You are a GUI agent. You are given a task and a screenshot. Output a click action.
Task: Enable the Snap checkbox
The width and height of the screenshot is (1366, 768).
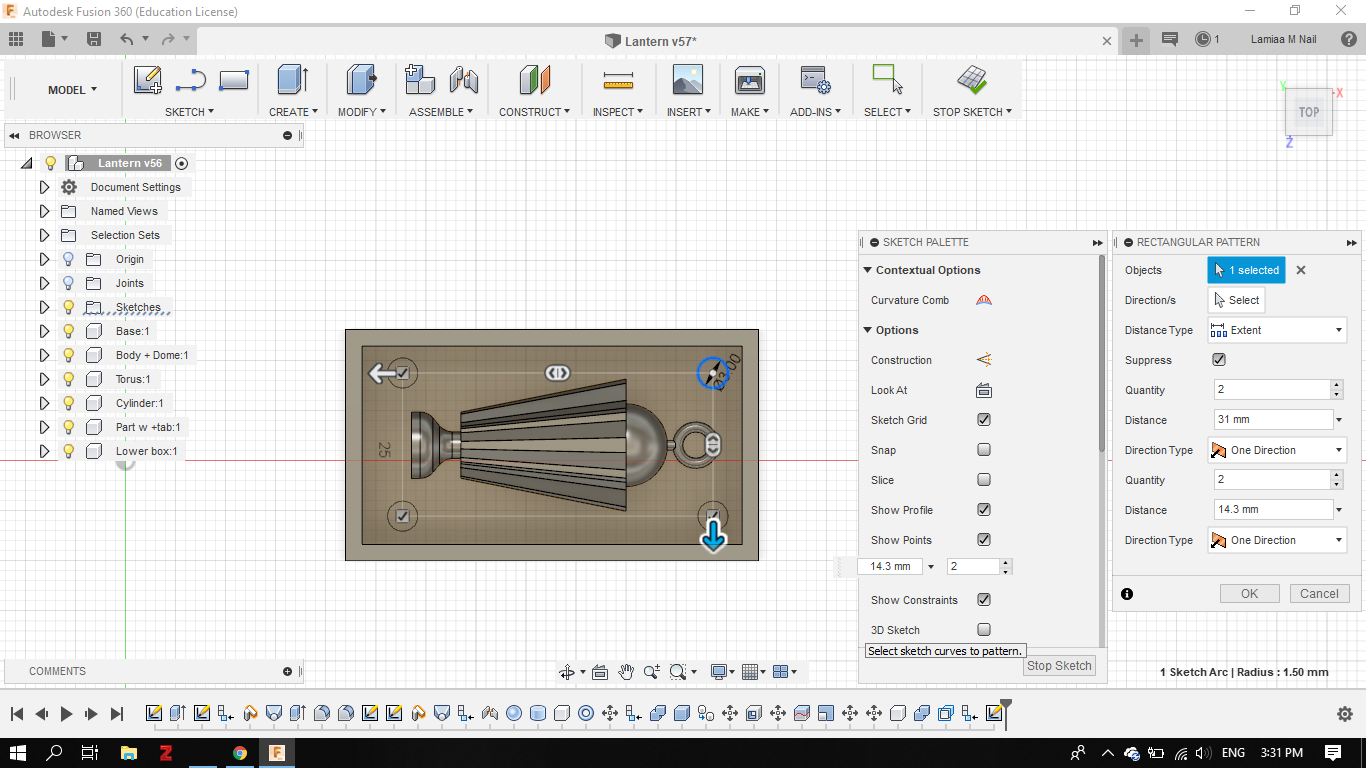point(984,450)
